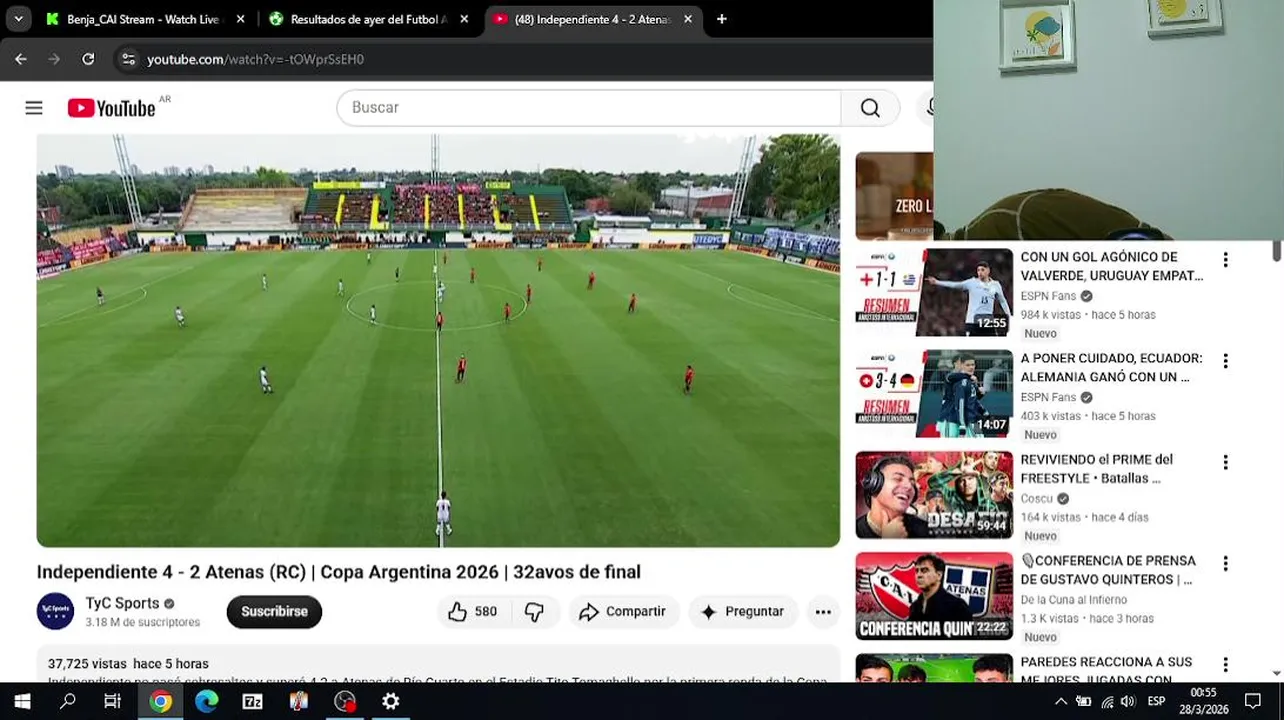The width and height of the screenshot is (1284, 720).
Task: Open the Wi-Fi network tray icon
Action: (1107, 701)
